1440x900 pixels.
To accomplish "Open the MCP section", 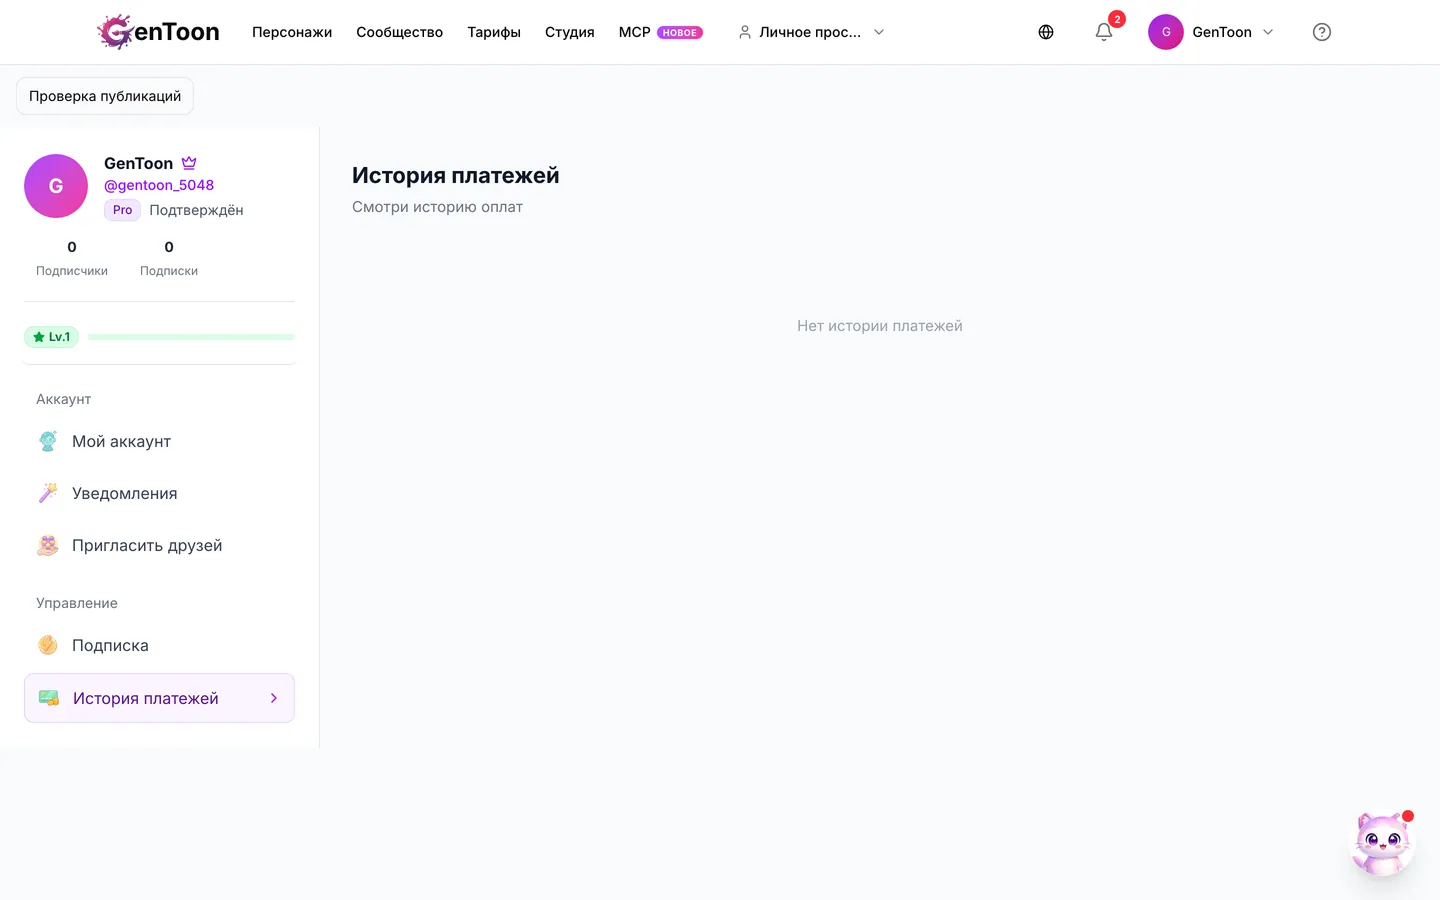I will [635, 32].
